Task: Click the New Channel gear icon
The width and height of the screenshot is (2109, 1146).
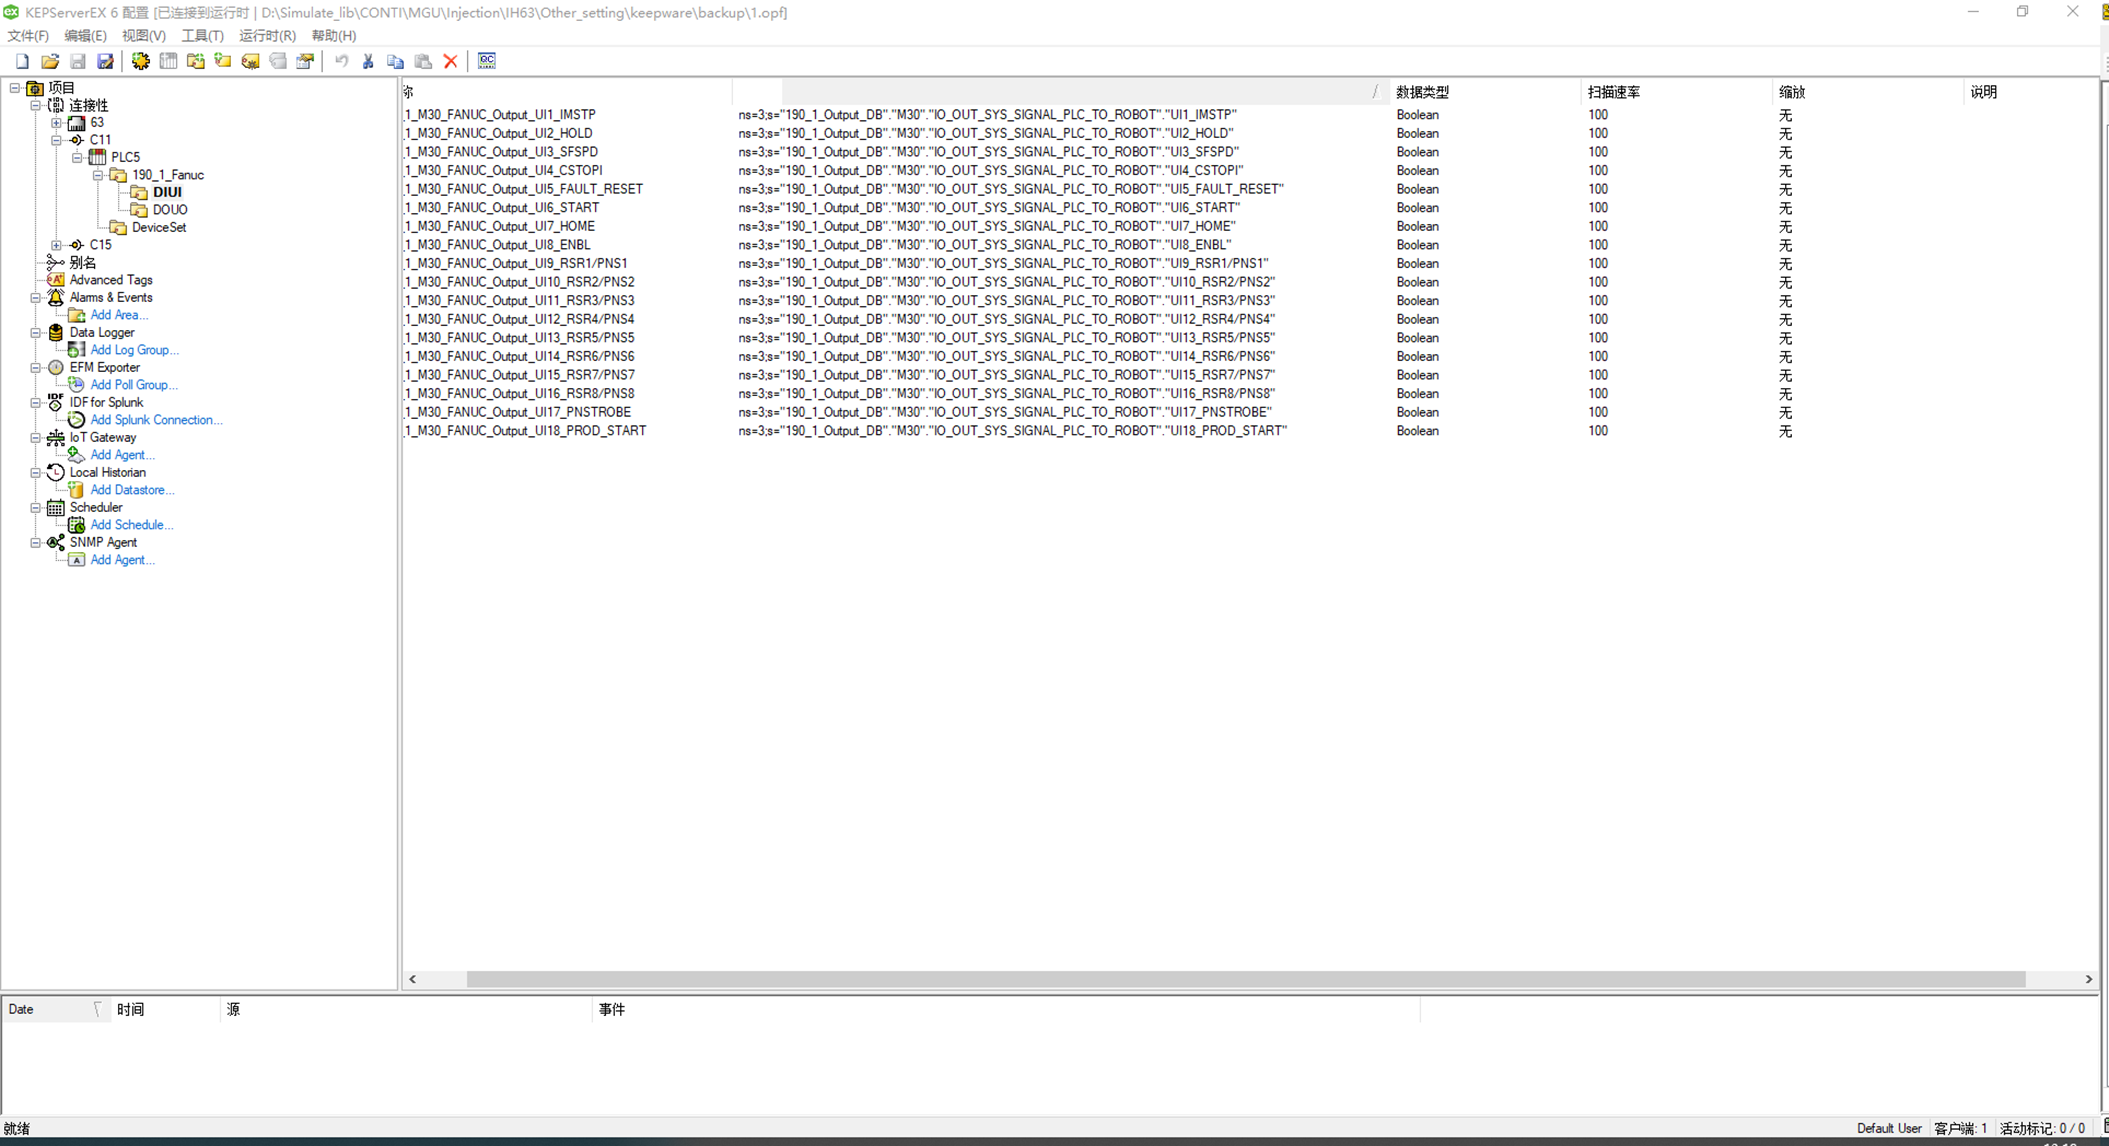Action: (x=141, y=61)
